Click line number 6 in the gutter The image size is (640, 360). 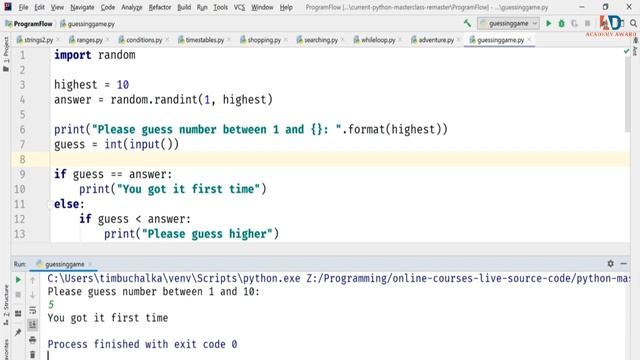[x=22, y=129]
